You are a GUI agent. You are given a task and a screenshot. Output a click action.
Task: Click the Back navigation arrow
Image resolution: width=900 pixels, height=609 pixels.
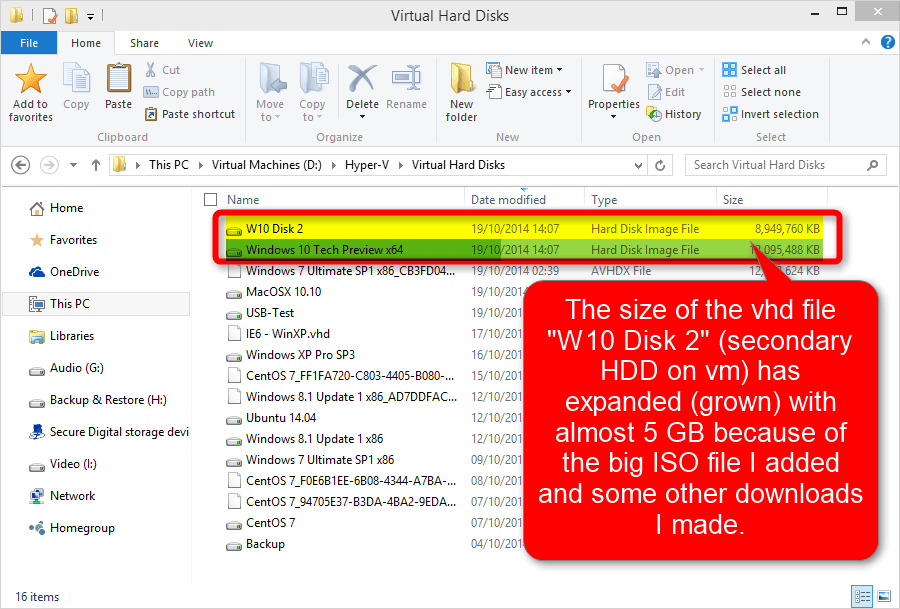point(21,165)
